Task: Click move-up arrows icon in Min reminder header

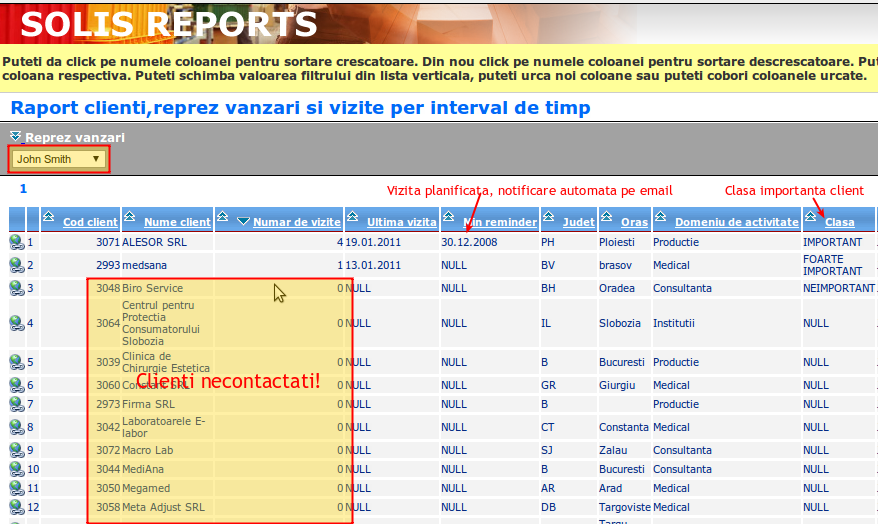Action: click(x=449, y=216)
